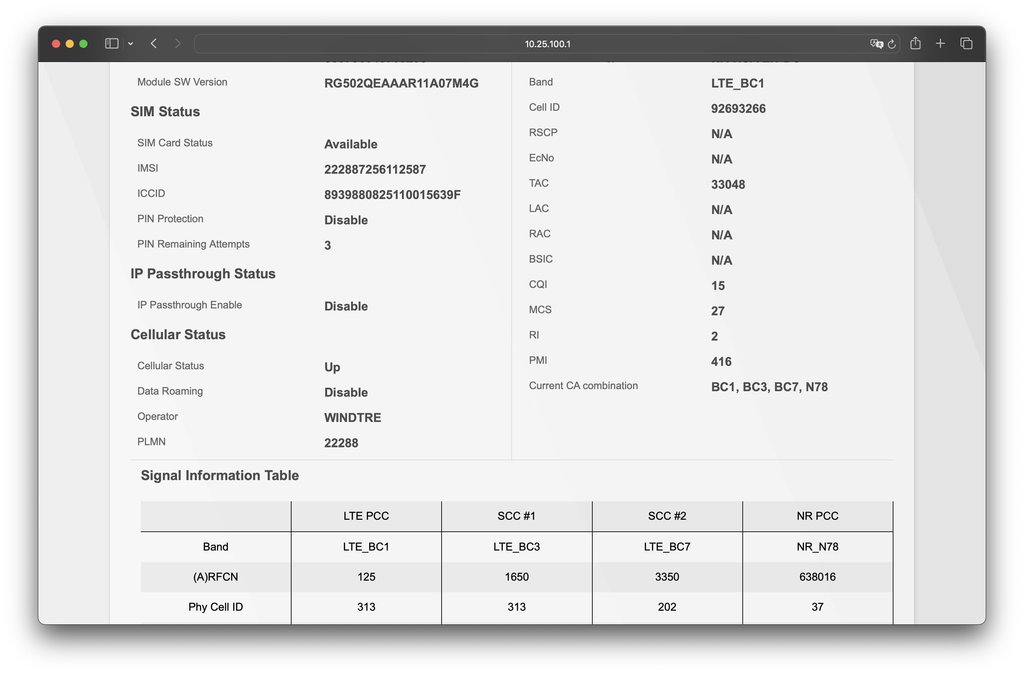Select ARFCN cell 3350
1024x675 pixels.
(x=667, y=576)
